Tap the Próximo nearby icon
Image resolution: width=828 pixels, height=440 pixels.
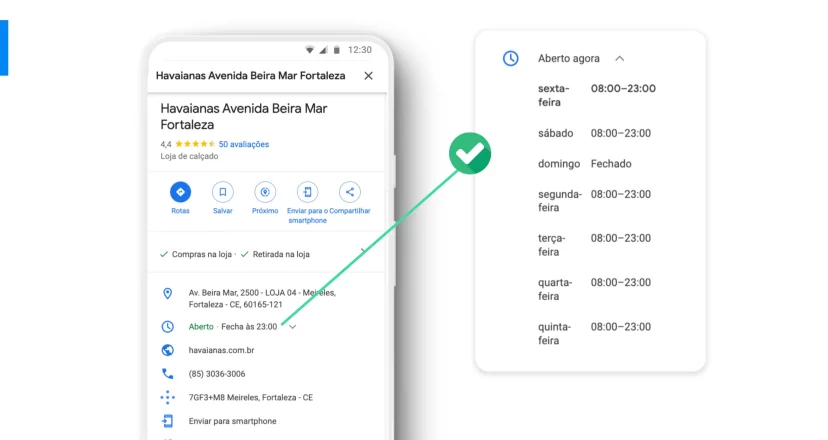click(x=265, y=192)
